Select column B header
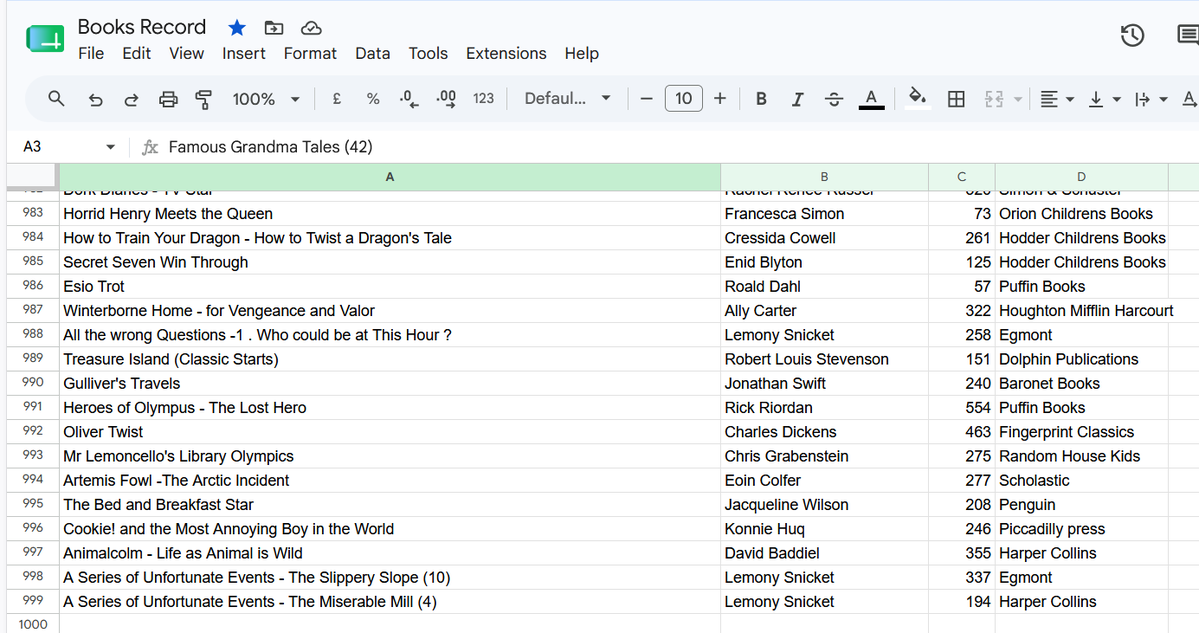The width and height of the screenshot is (1199, 633). pyautogui.click(x=824, y=177)
